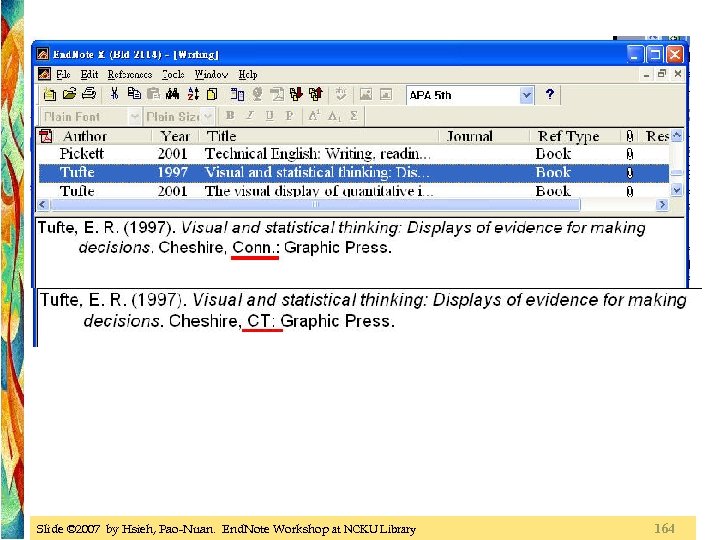Viewport: 720px width, 540px height.
Task: Toggle Bold formatting button
Action: pyautogui.click(x=230, y=116)
